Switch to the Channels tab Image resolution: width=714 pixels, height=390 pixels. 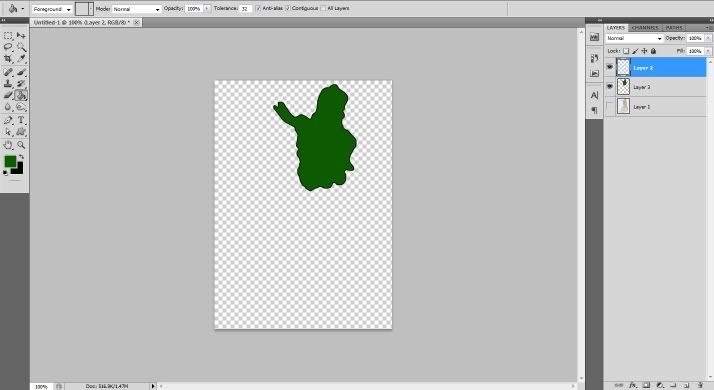(645, 28)
